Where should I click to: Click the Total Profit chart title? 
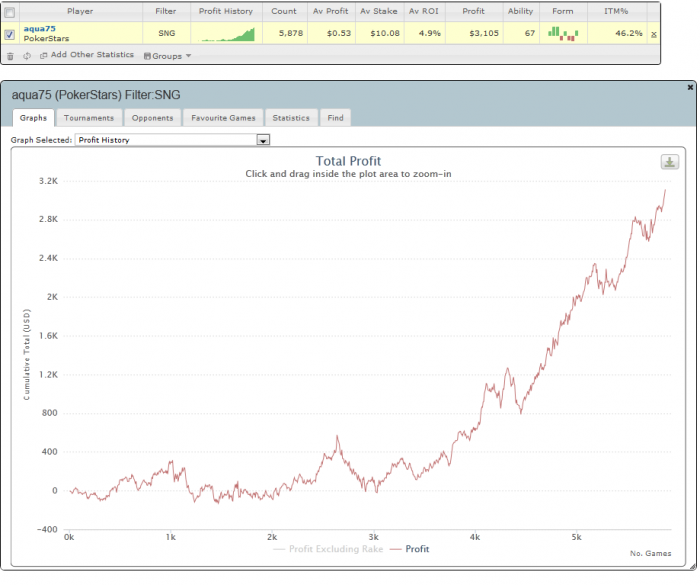tap(348, 161)
